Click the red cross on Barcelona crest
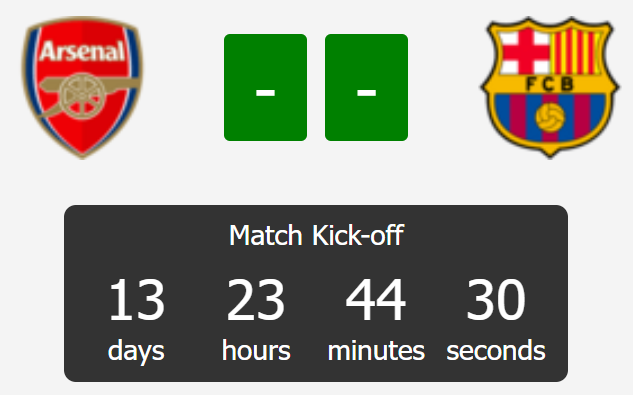Screen dimensions: 633x395 pyautogui.click(x=525, y=51)
